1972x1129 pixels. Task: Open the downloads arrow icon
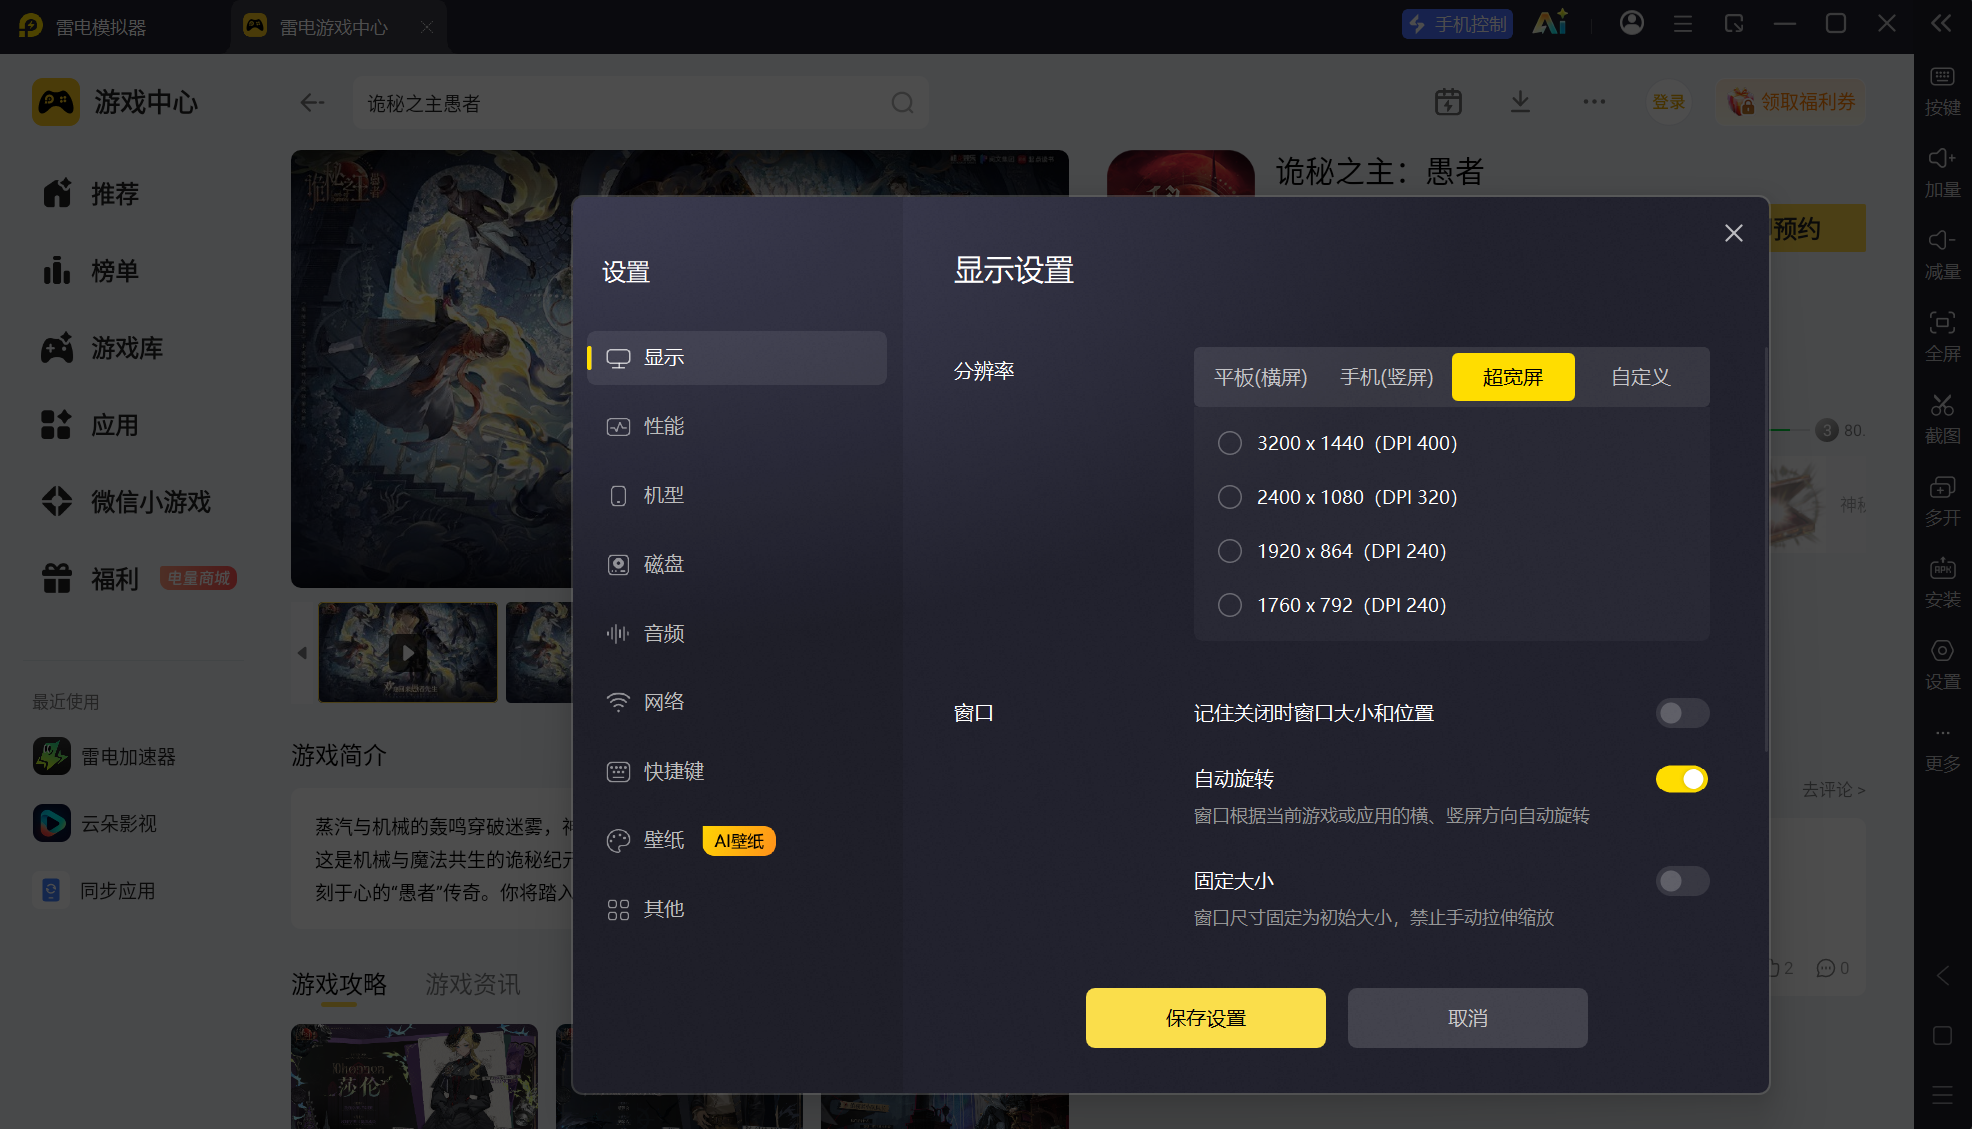(x=1520, y=102)
